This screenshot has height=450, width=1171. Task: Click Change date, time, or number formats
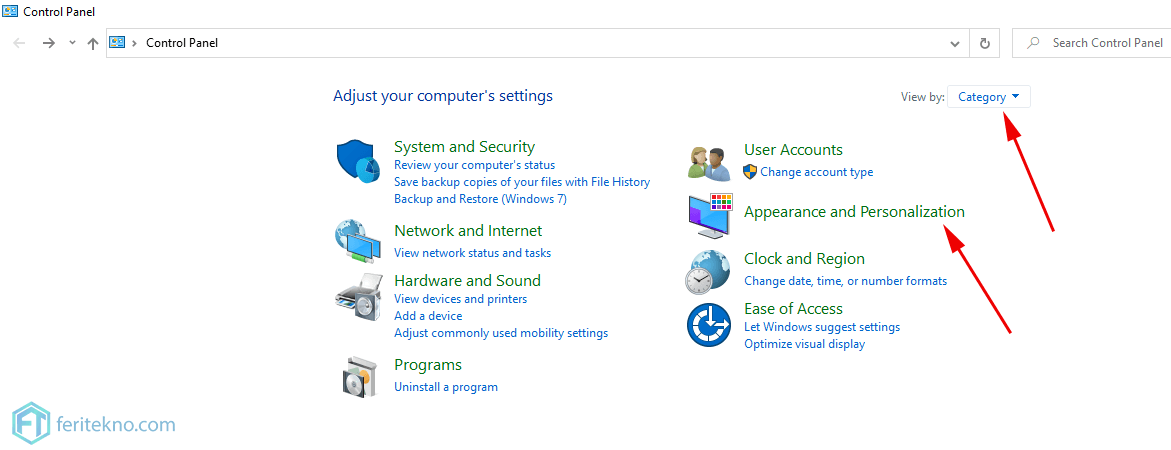pos(845,281)
